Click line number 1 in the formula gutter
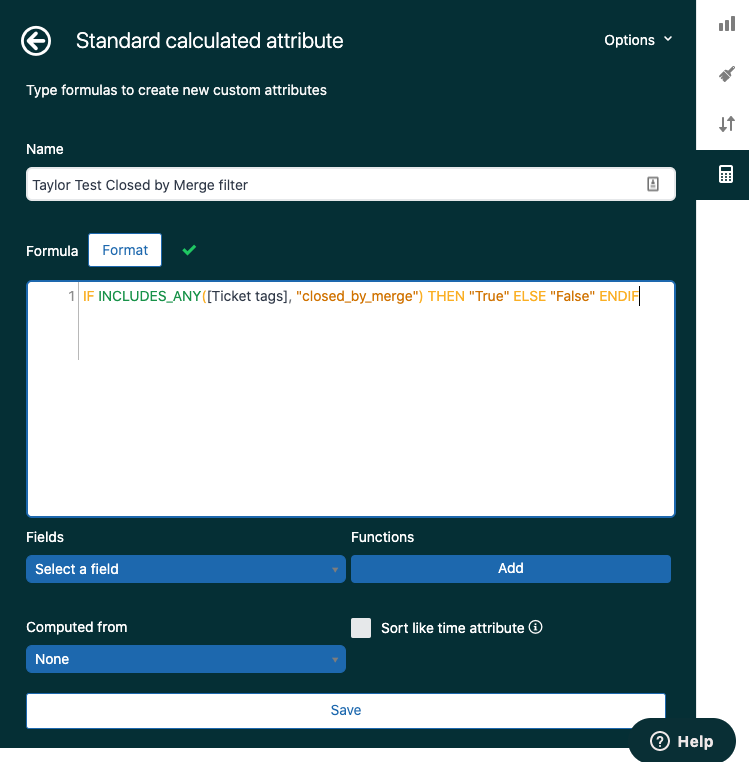Screen dimensions: 749x762 [x=71, y=297]
